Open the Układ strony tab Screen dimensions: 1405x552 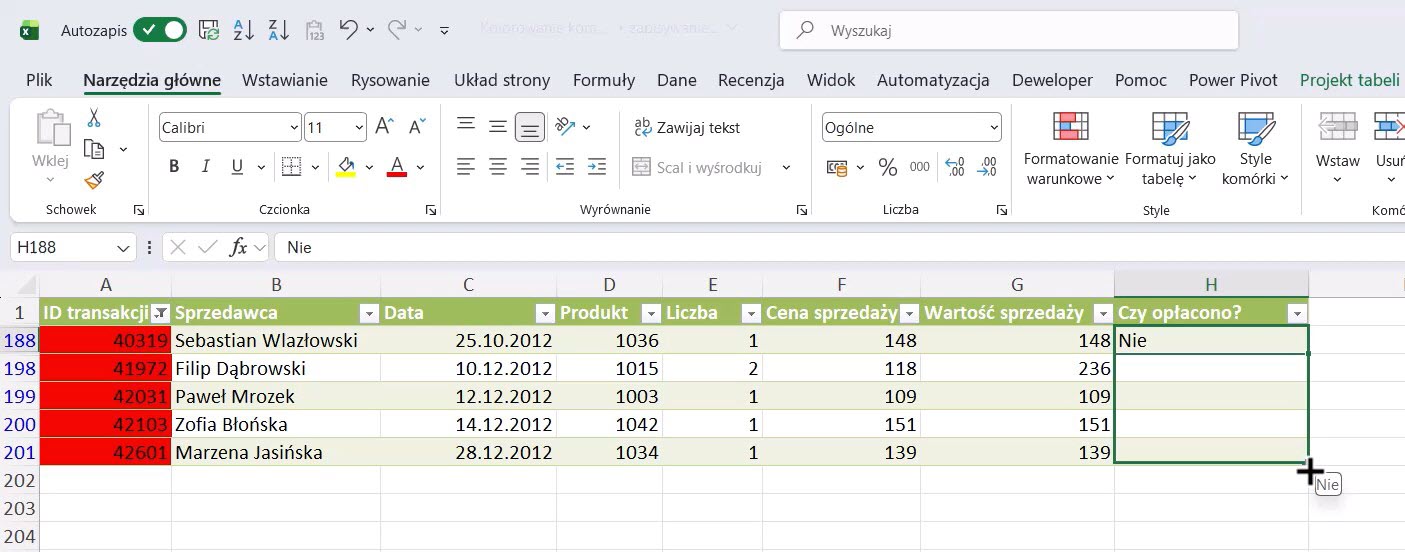[x=502, y=80]
